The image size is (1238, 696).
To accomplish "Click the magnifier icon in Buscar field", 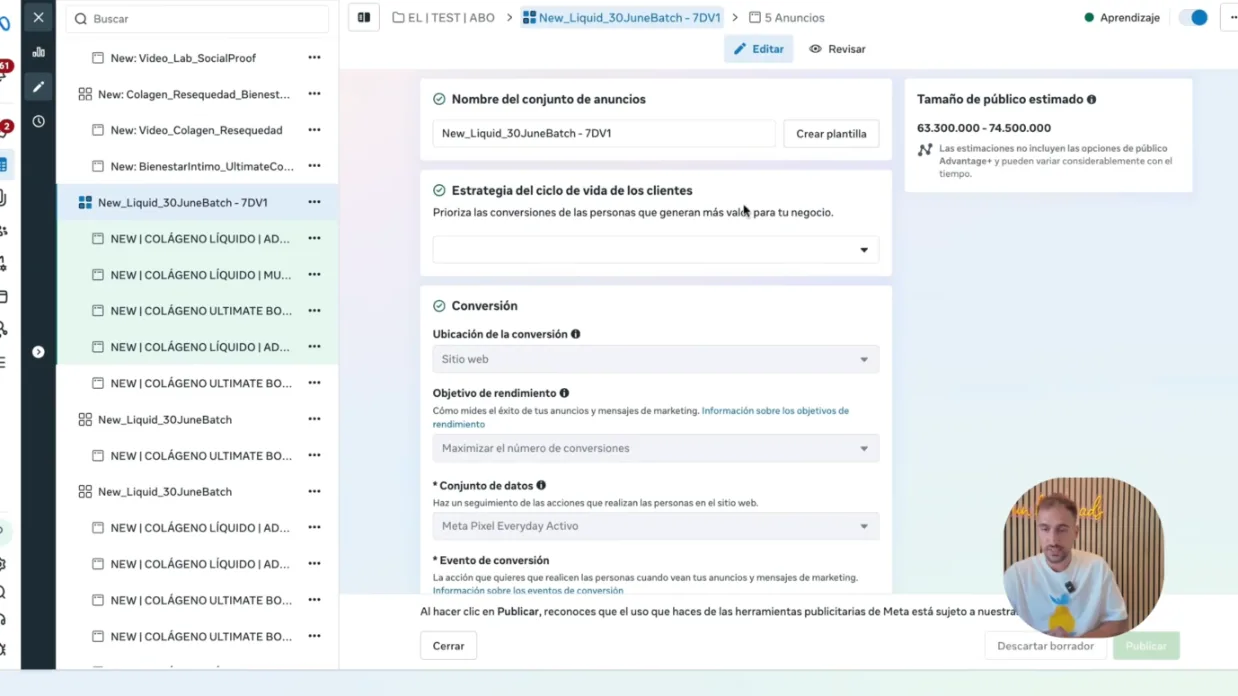I will [x=81, y=19].
